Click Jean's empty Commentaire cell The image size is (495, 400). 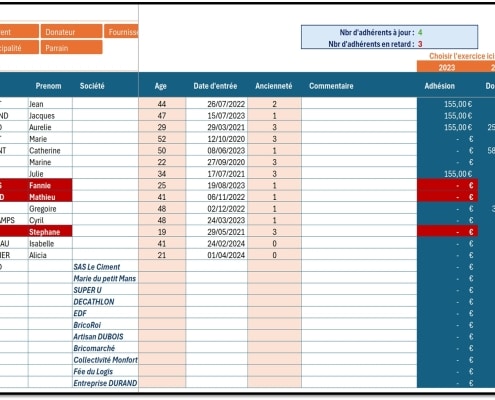point(359,104)
